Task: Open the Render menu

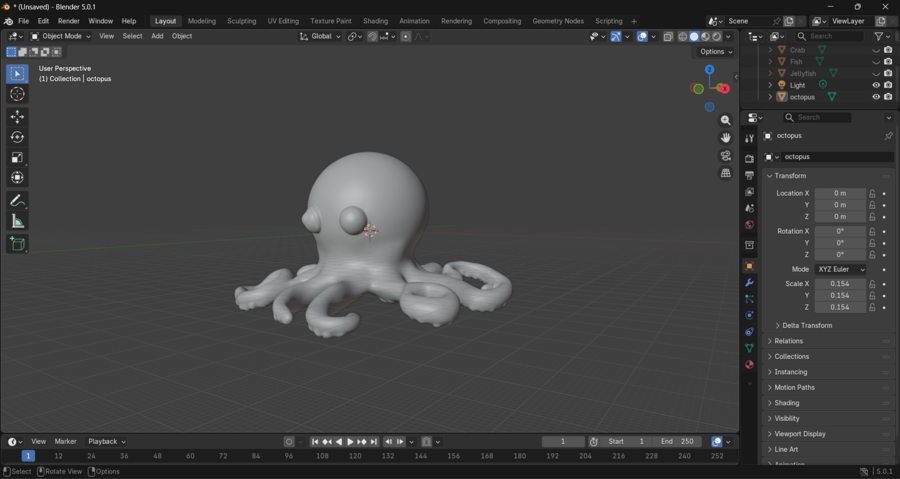Action: coord(69,21)
